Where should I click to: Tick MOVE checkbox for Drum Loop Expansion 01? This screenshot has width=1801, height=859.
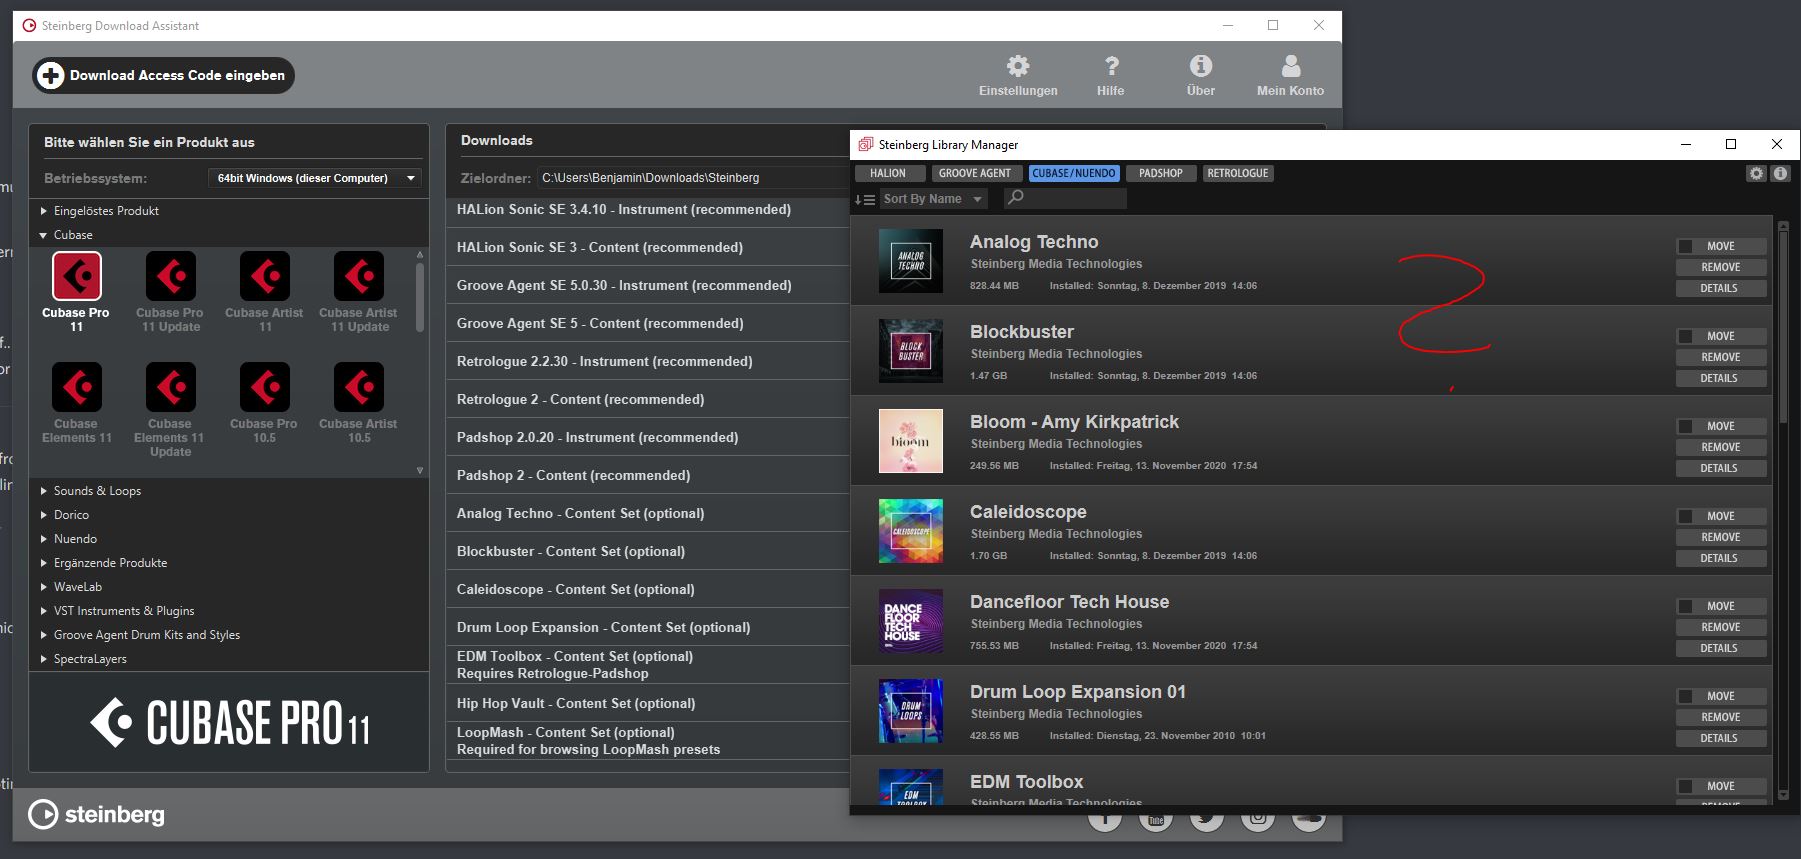coord(1685,696)
